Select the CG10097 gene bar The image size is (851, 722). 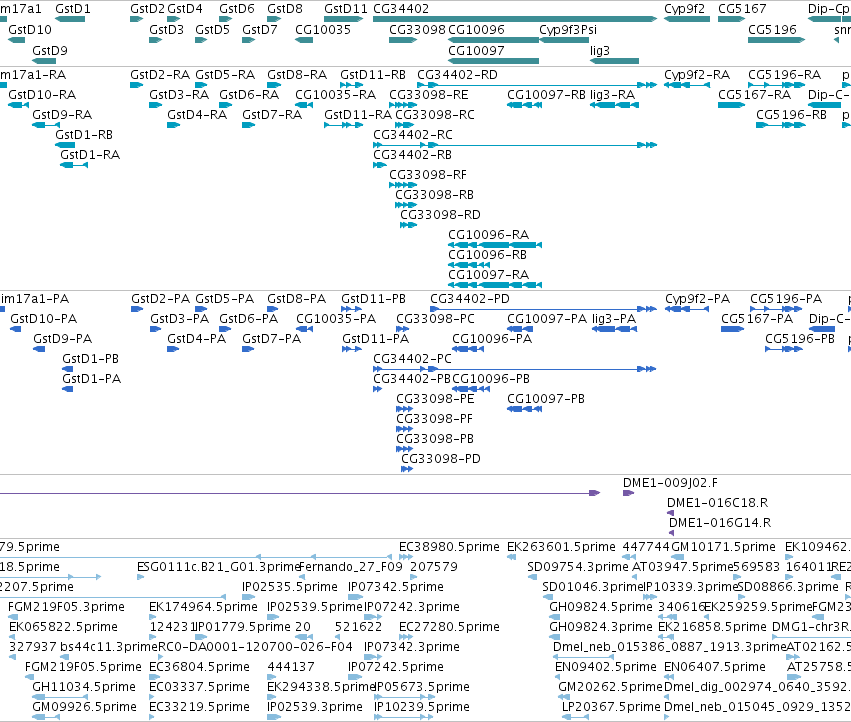[493, 61]
